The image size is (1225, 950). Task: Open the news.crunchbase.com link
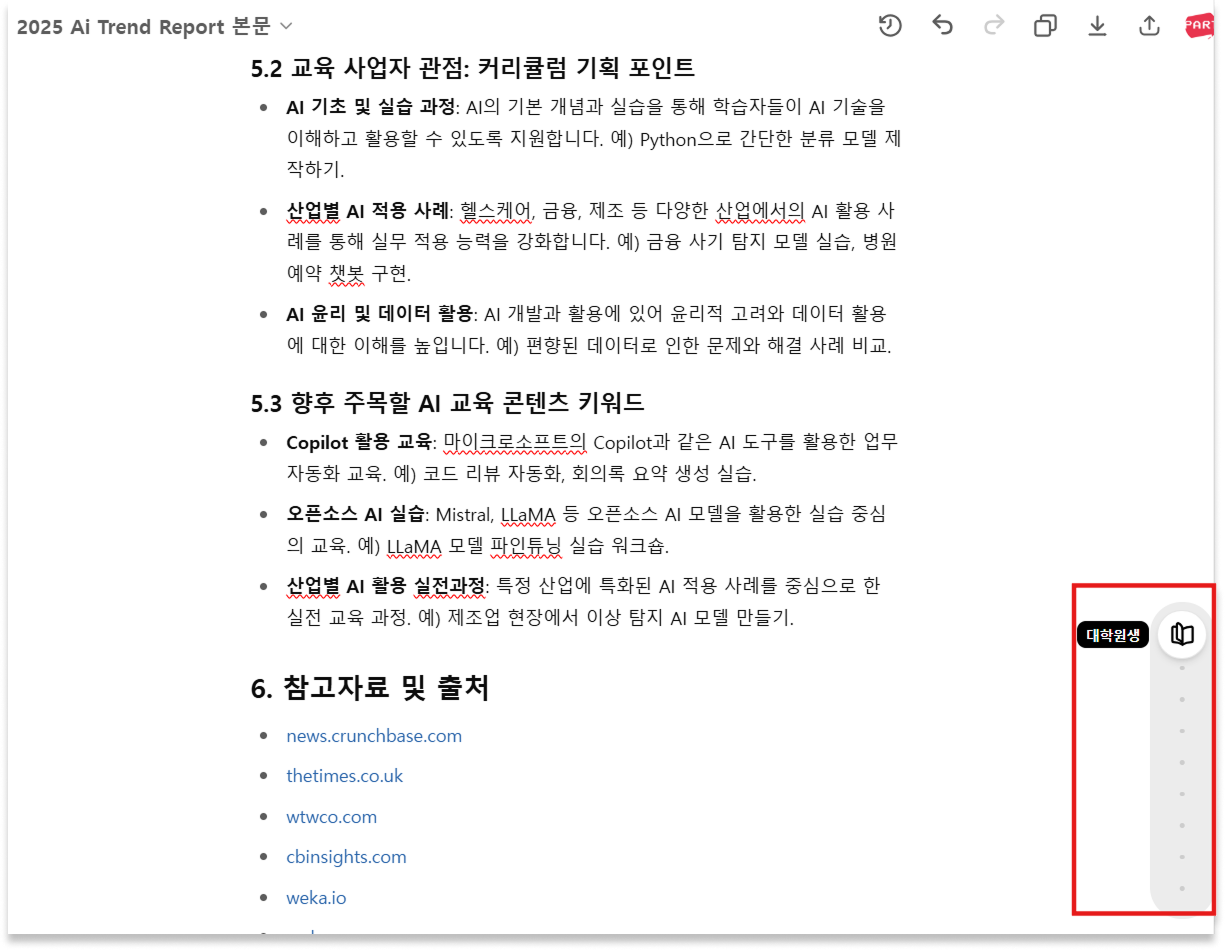click(x=374, y=736)
